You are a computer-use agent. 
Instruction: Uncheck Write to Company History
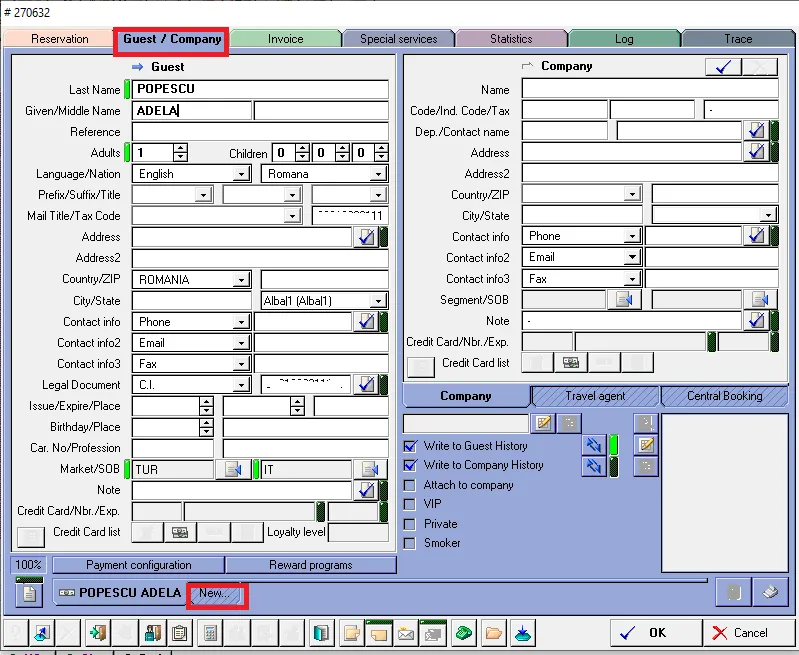pos(410,465)
